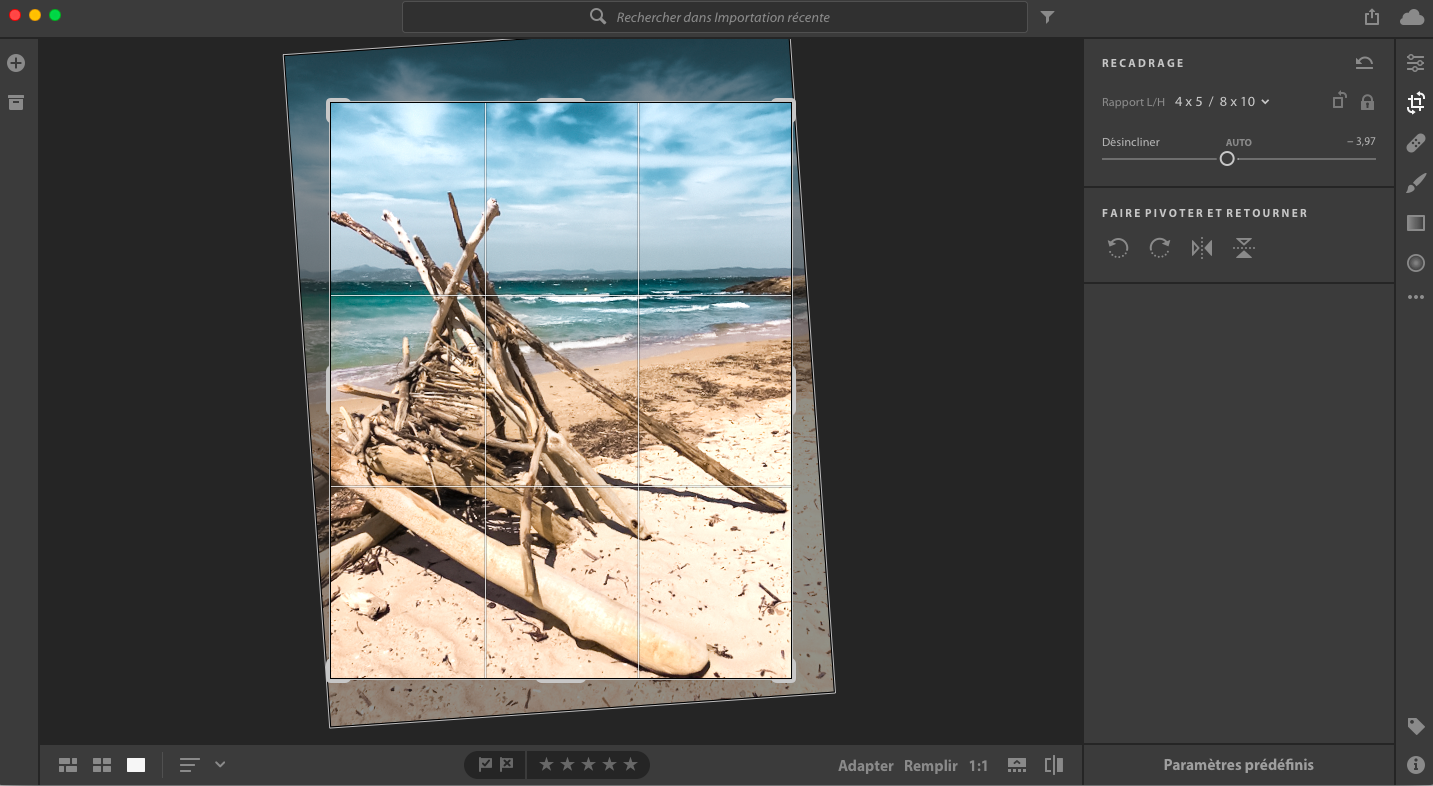Set zoom to Remplir
Viewport: 1433px width, 786px height.
930,766
